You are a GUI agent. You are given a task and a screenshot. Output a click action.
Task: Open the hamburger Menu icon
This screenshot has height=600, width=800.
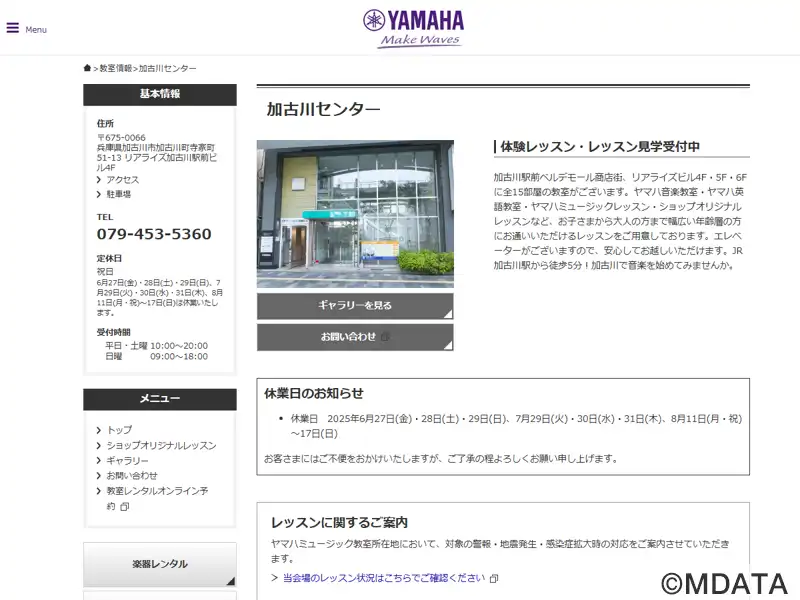(13, 28)
